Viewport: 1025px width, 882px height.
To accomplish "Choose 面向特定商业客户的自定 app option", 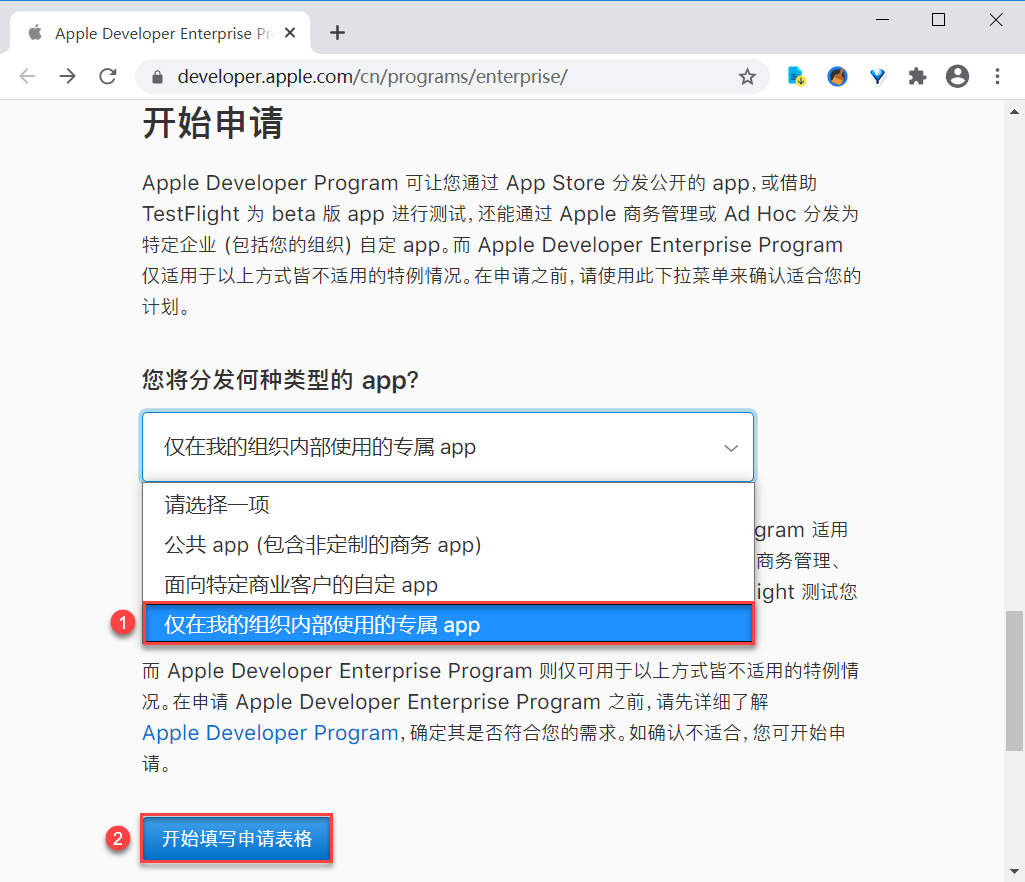I will click(x=448, y=585).
